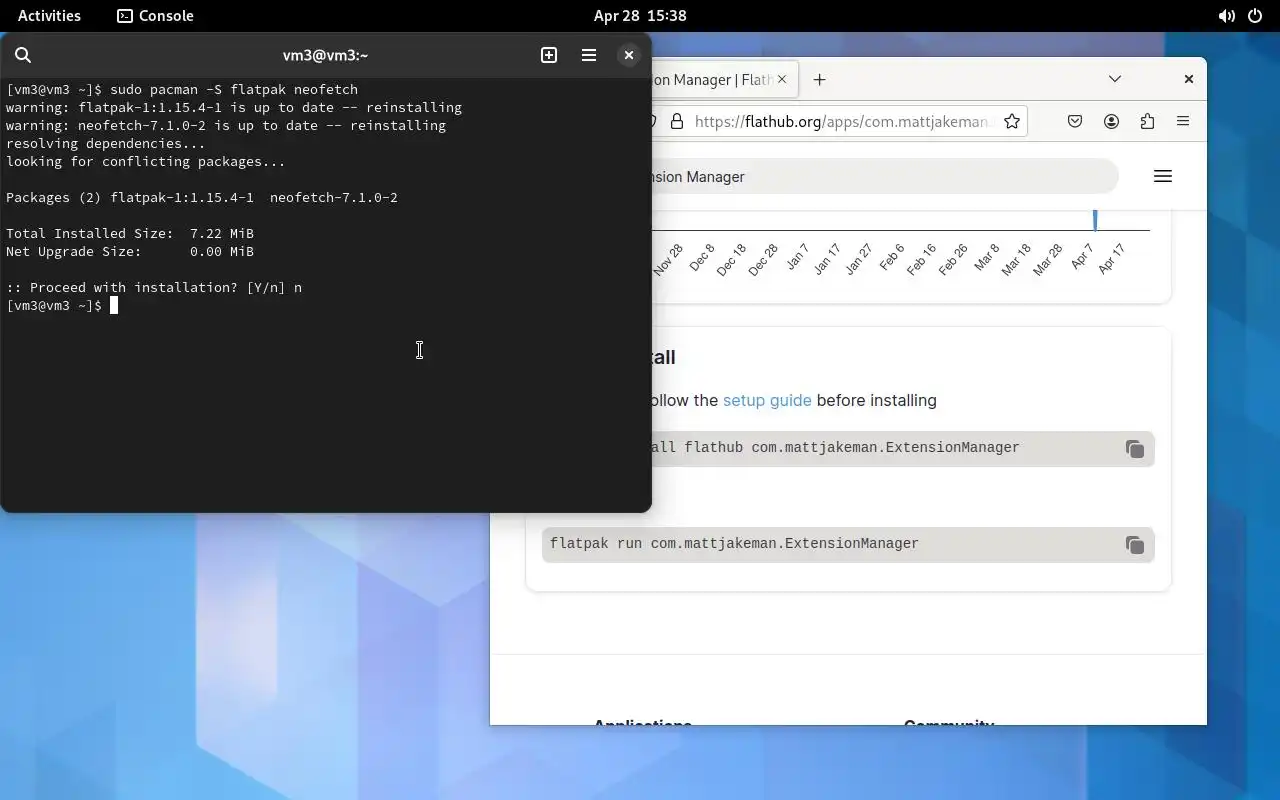1280x800 pixels.
Task: Copy the flatpak install command
Action: click(1134, 449)
